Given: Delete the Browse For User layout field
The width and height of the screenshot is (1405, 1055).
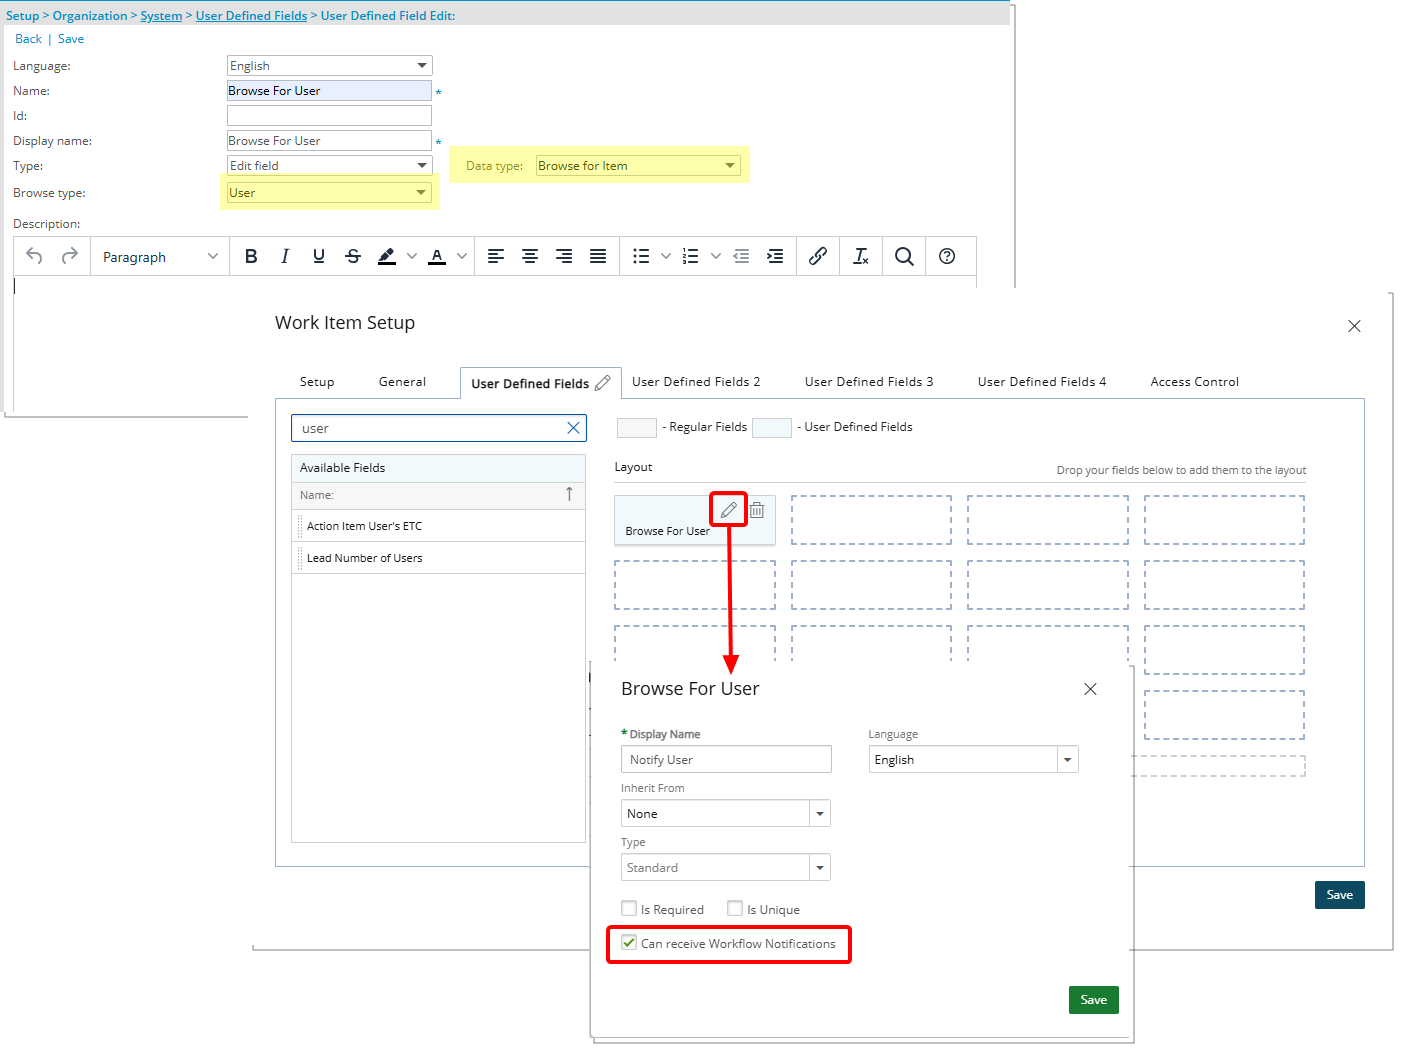Looking at the screenshot, I should tap(757, 509).
